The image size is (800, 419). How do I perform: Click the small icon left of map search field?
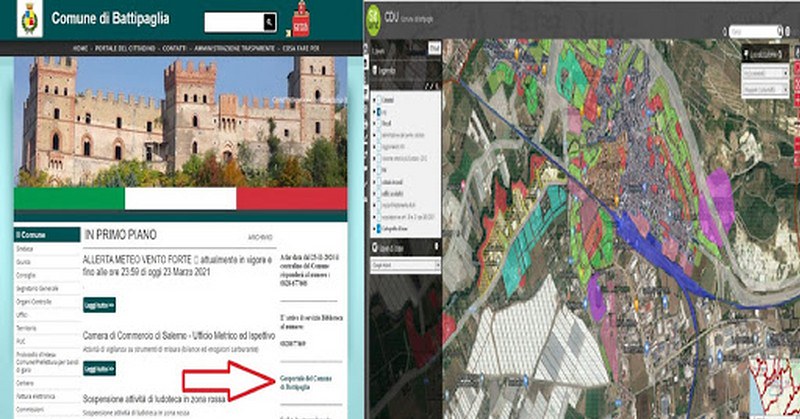(724, 32)
